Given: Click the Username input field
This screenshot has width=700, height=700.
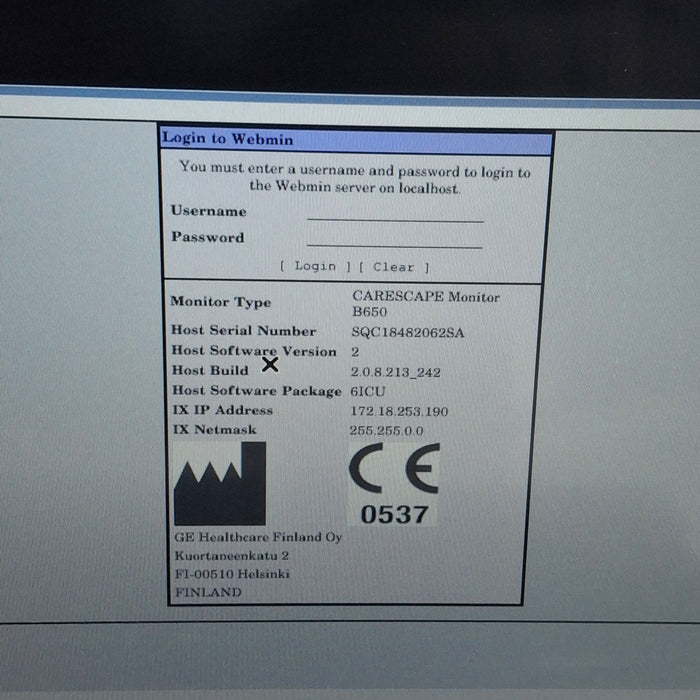Looking at the screenshot, I should pyautogui.click(x=395, y=212).
